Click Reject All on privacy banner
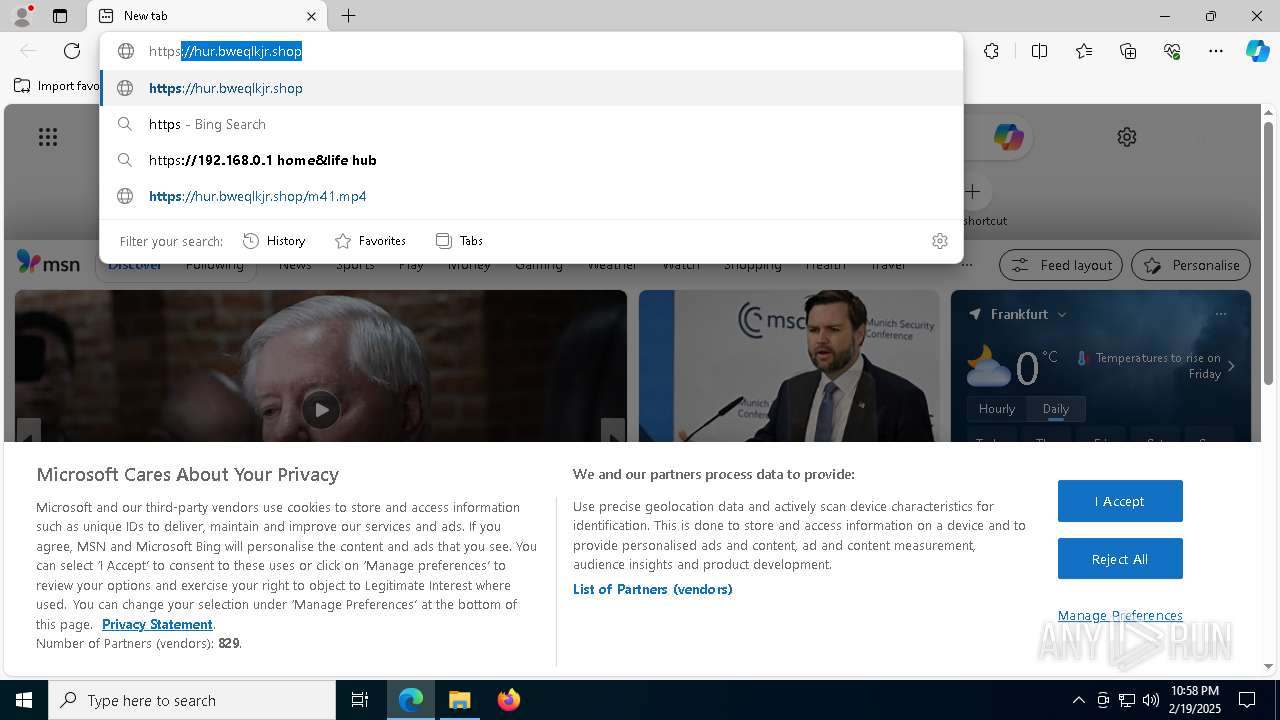This screenshot has height=720, width=1280. pos(1120,559)
